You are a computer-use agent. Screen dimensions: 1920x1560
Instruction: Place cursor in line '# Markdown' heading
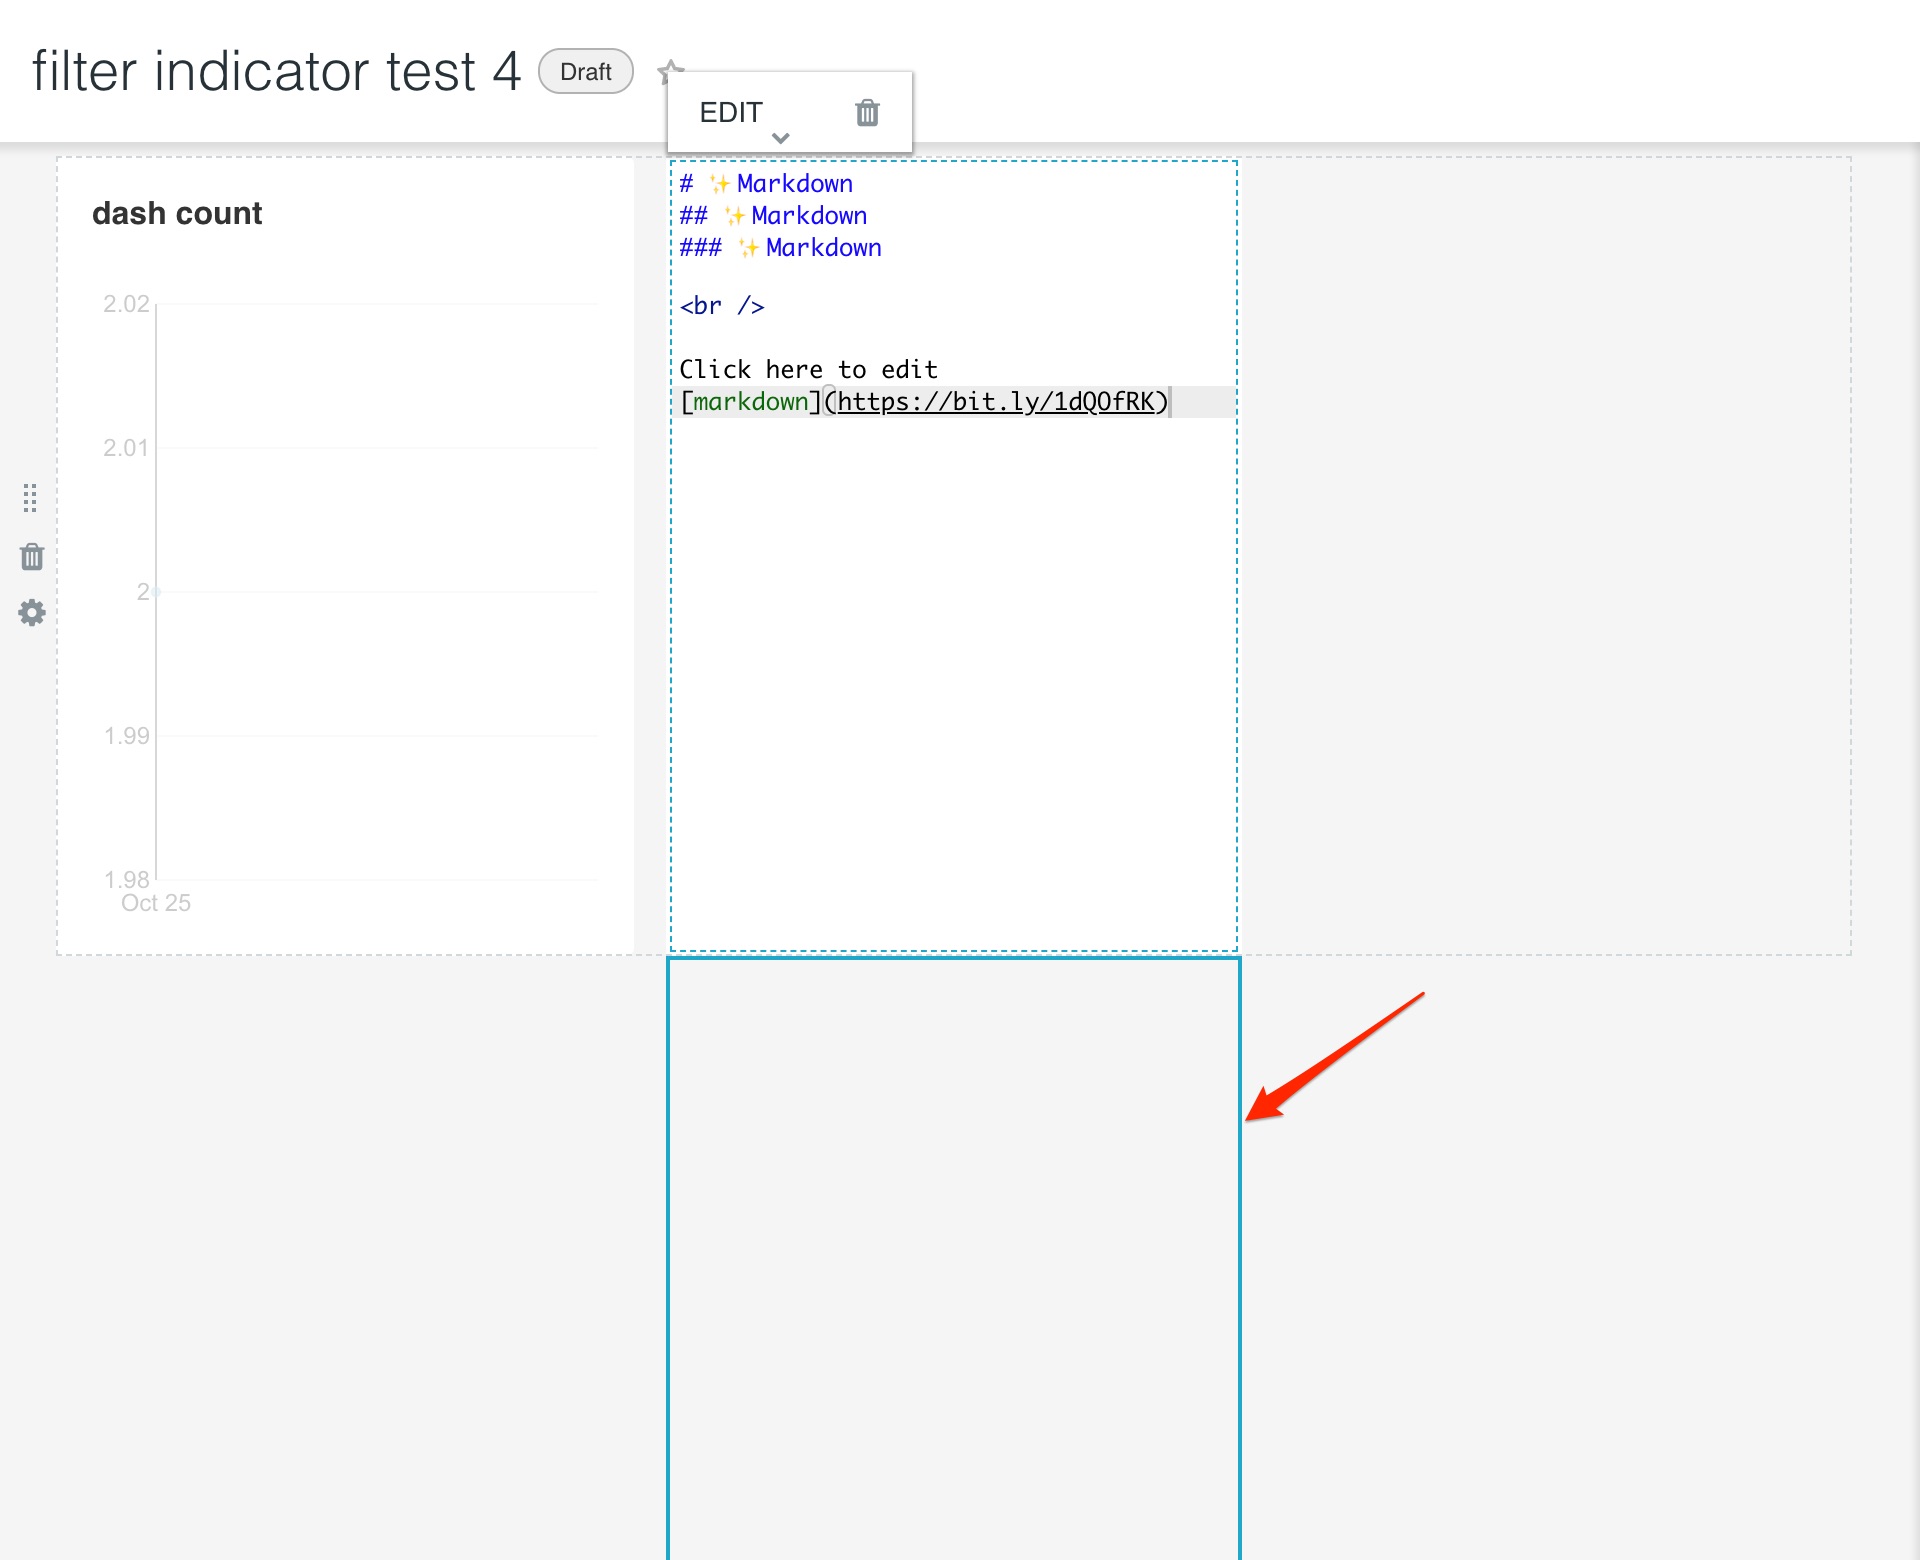click(x=766, y=183)
